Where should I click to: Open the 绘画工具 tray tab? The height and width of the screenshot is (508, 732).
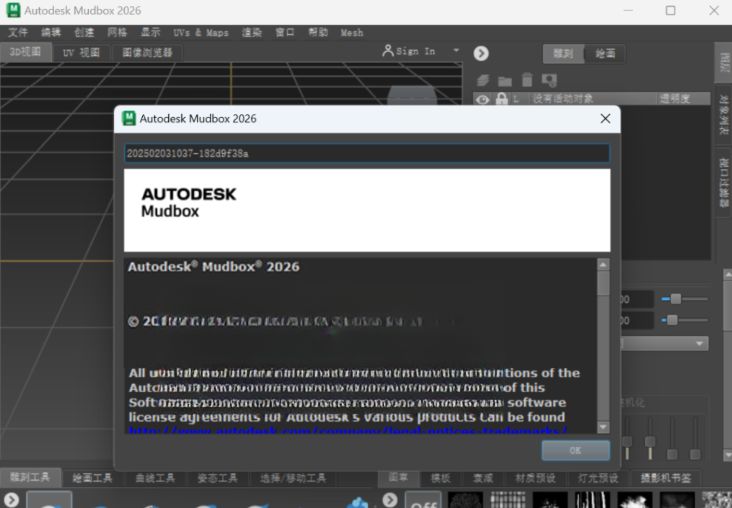tap(92, 478)
